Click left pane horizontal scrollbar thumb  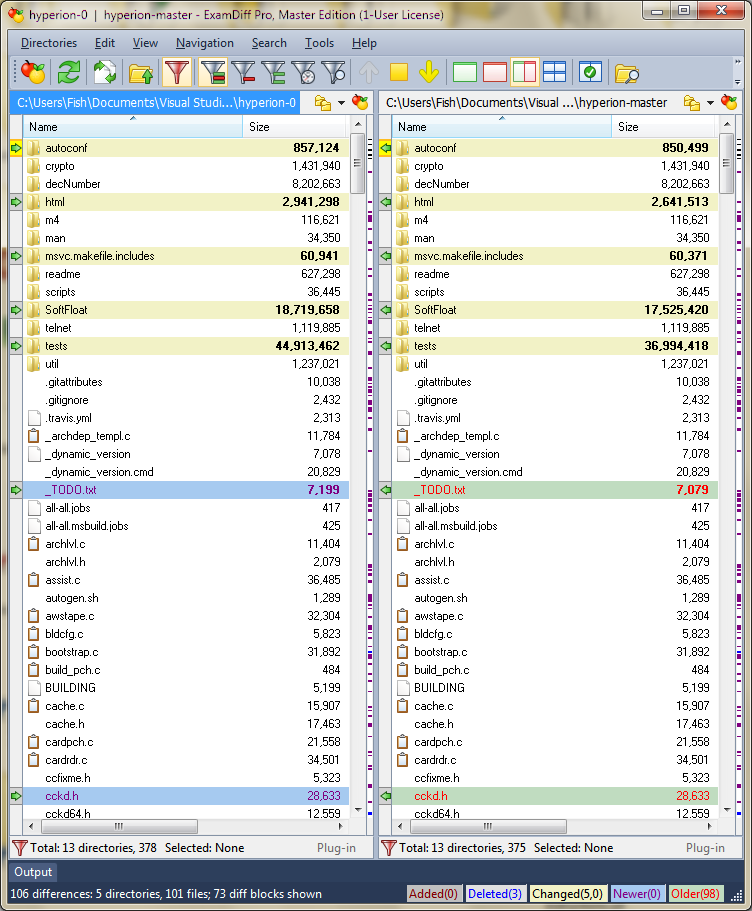(x=119, y=826)
